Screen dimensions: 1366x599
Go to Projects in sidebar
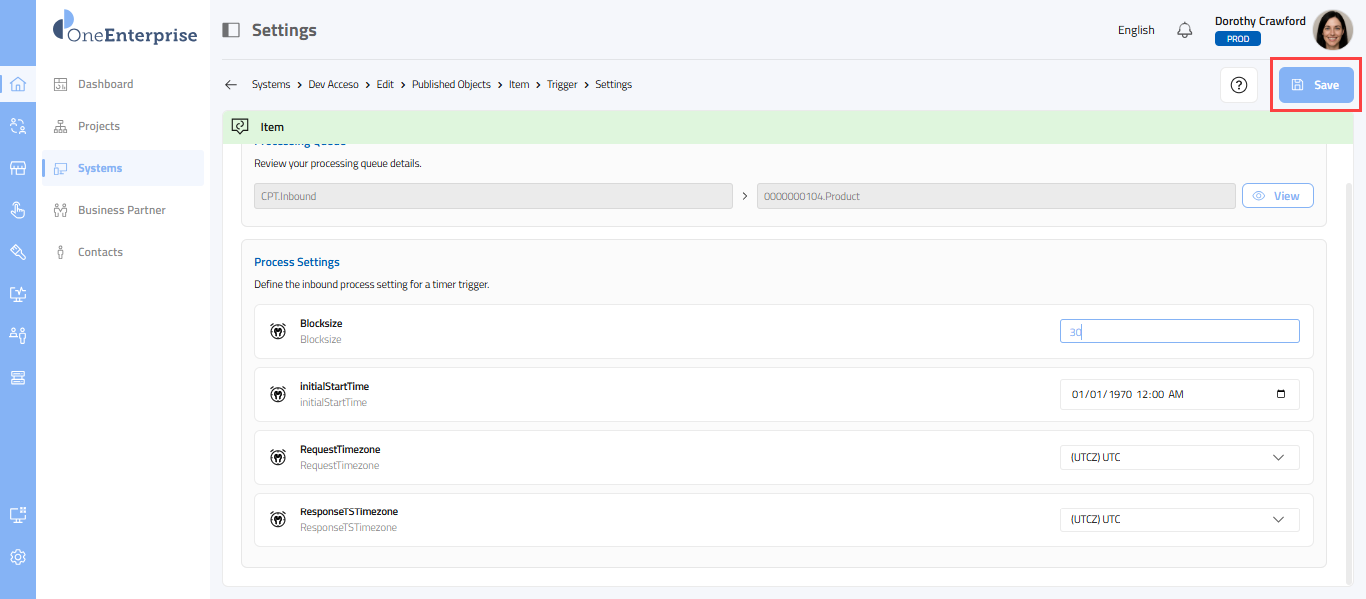tap(98, 126)
